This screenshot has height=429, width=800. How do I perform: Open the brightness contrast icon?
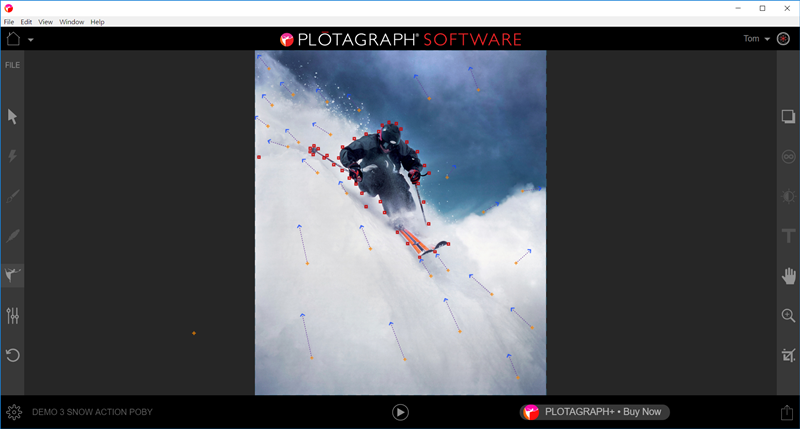(x=788, y=196)
